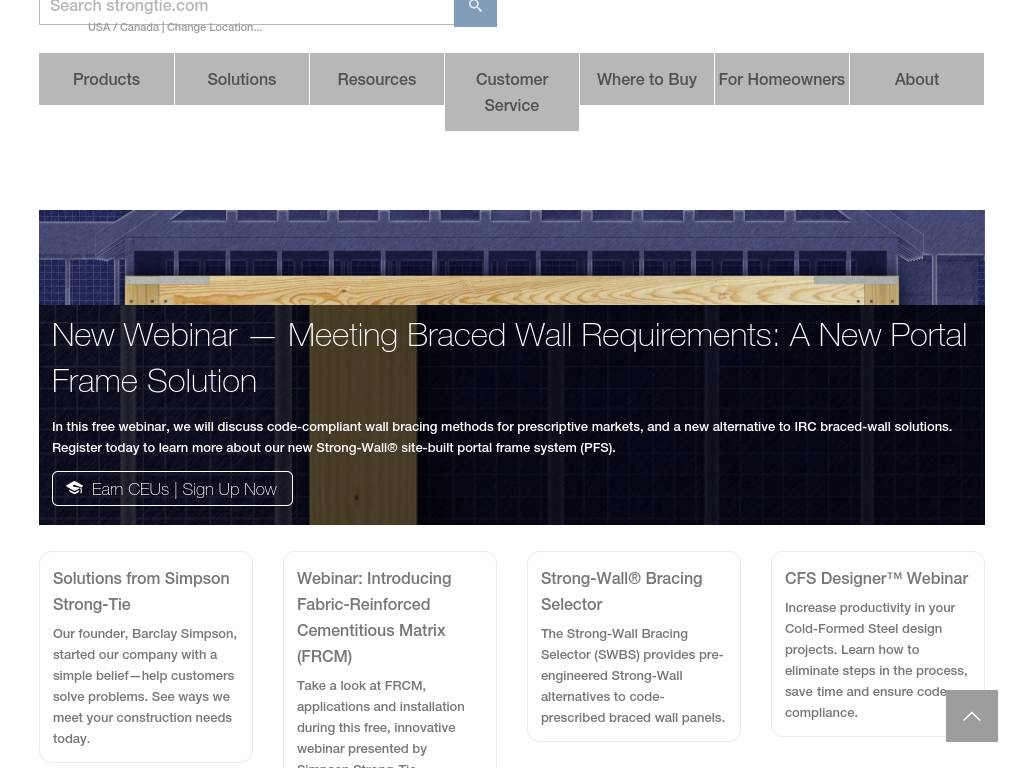
Task: Click text 'The Strong-Wall Bracing' description
Action: coord(614,633)
